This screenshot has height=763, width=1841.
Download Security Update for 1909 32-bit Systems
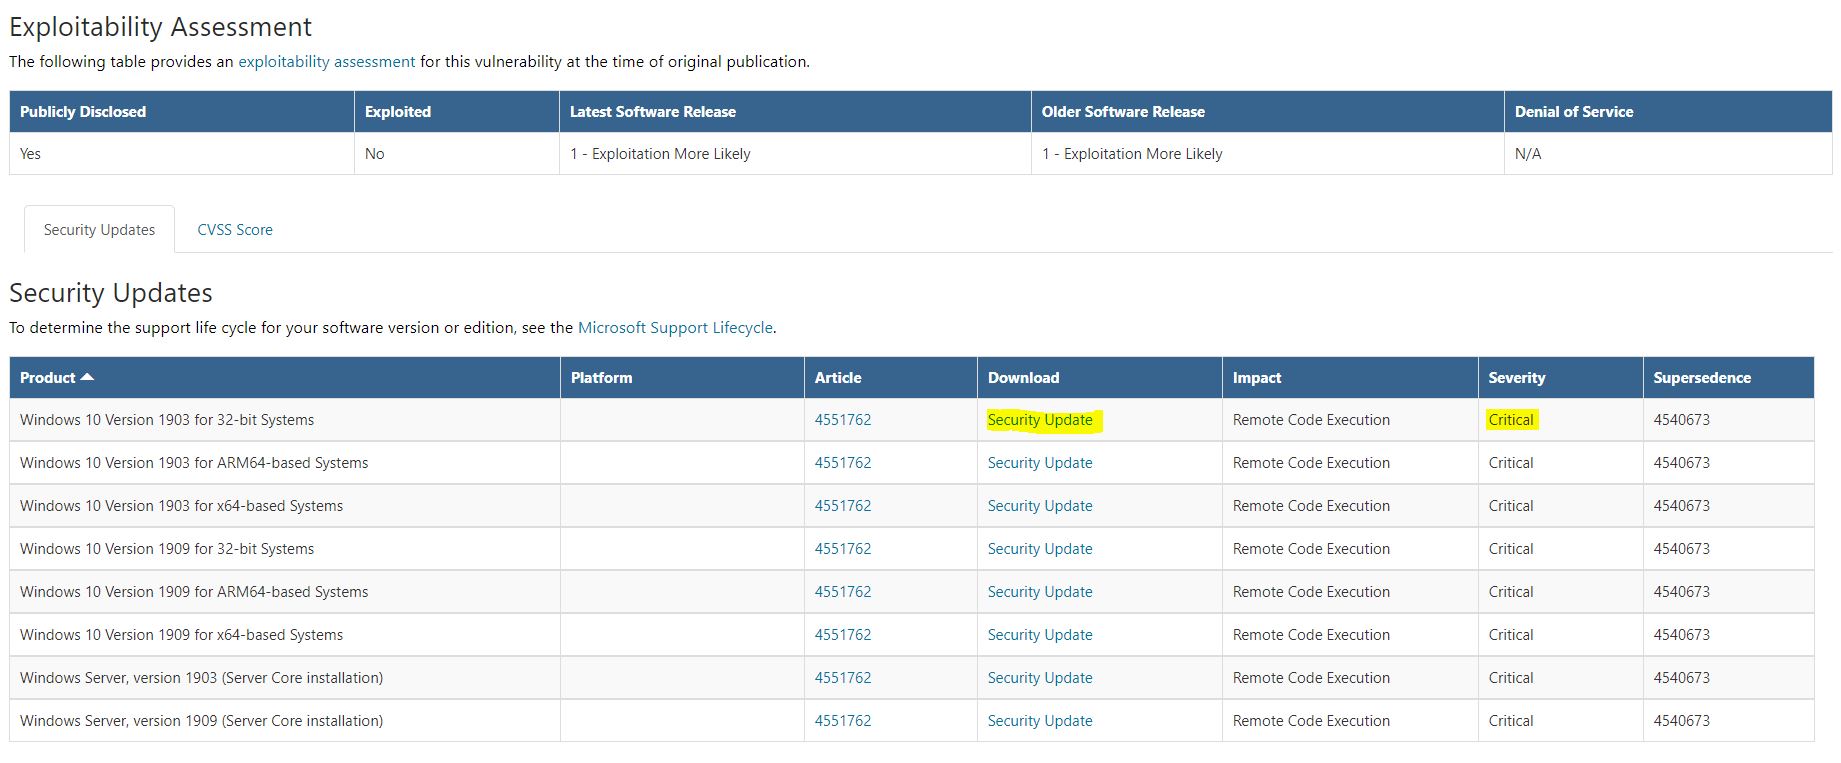pos(1039,549)
